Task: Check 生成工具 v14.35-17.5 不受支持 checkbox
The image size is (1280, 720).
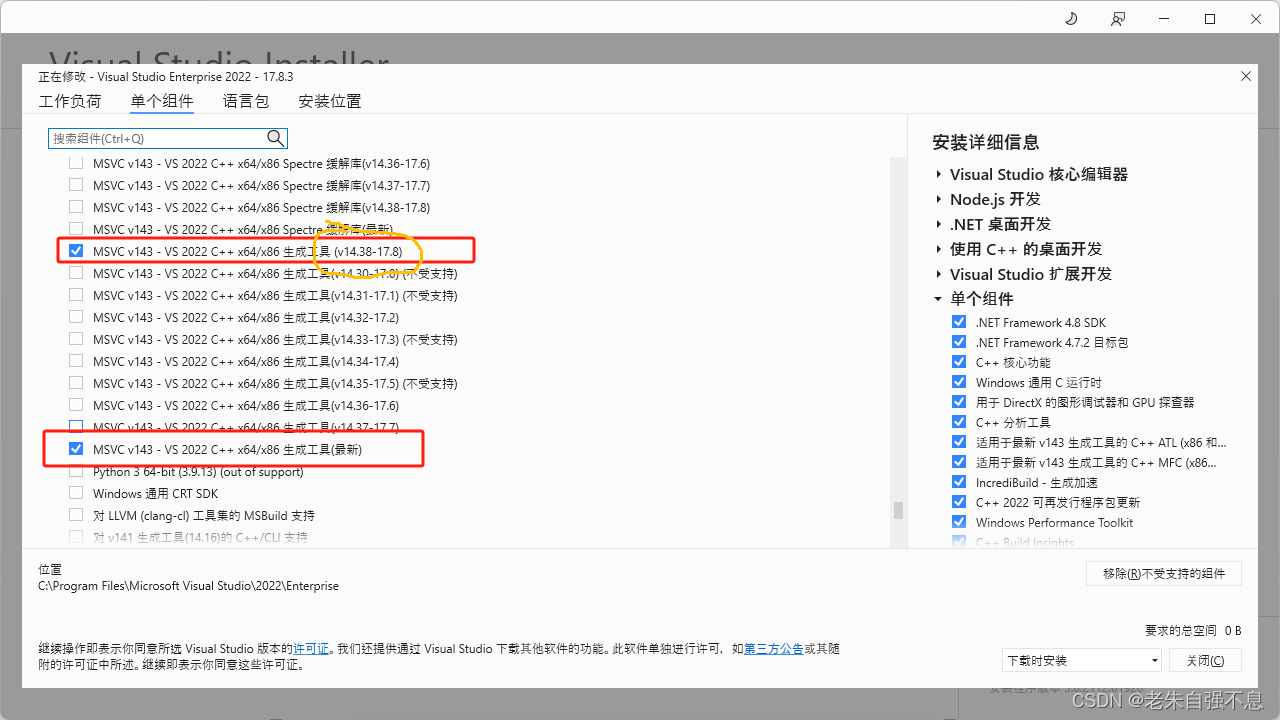Action: [76, 383]
